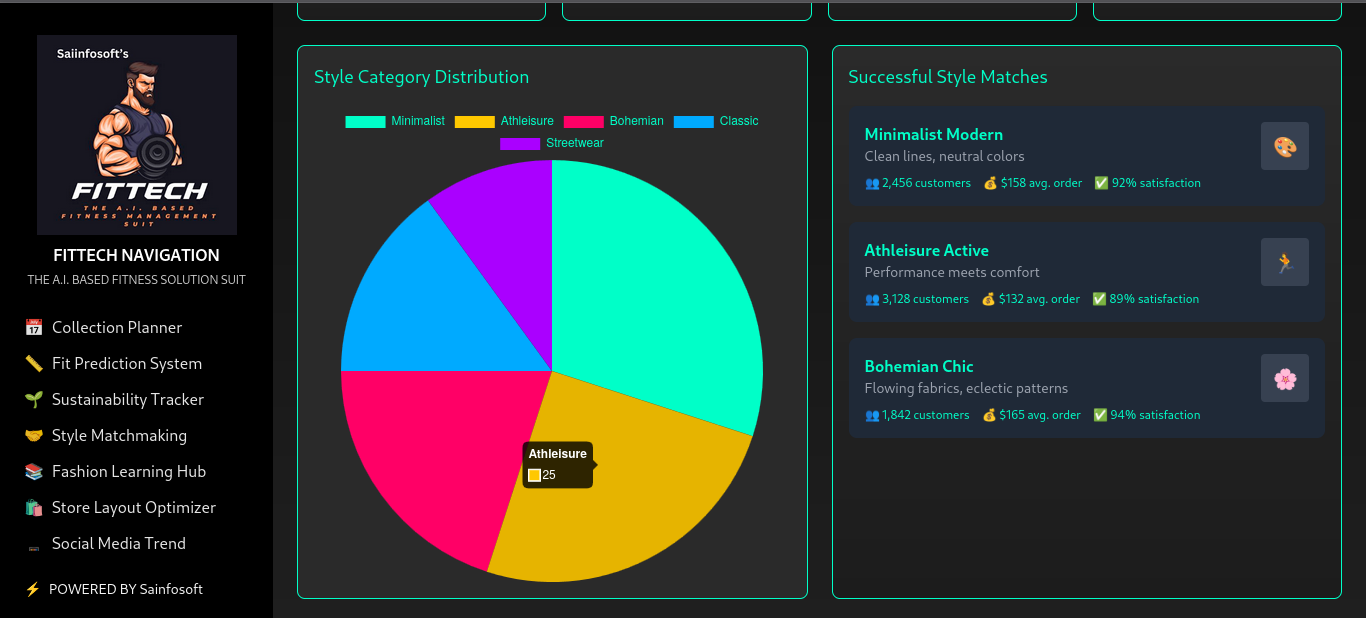Viewport: 1366px width, 618px height.
Task: Toggle Minimalist legend item in chart
Action: point(395,121)
